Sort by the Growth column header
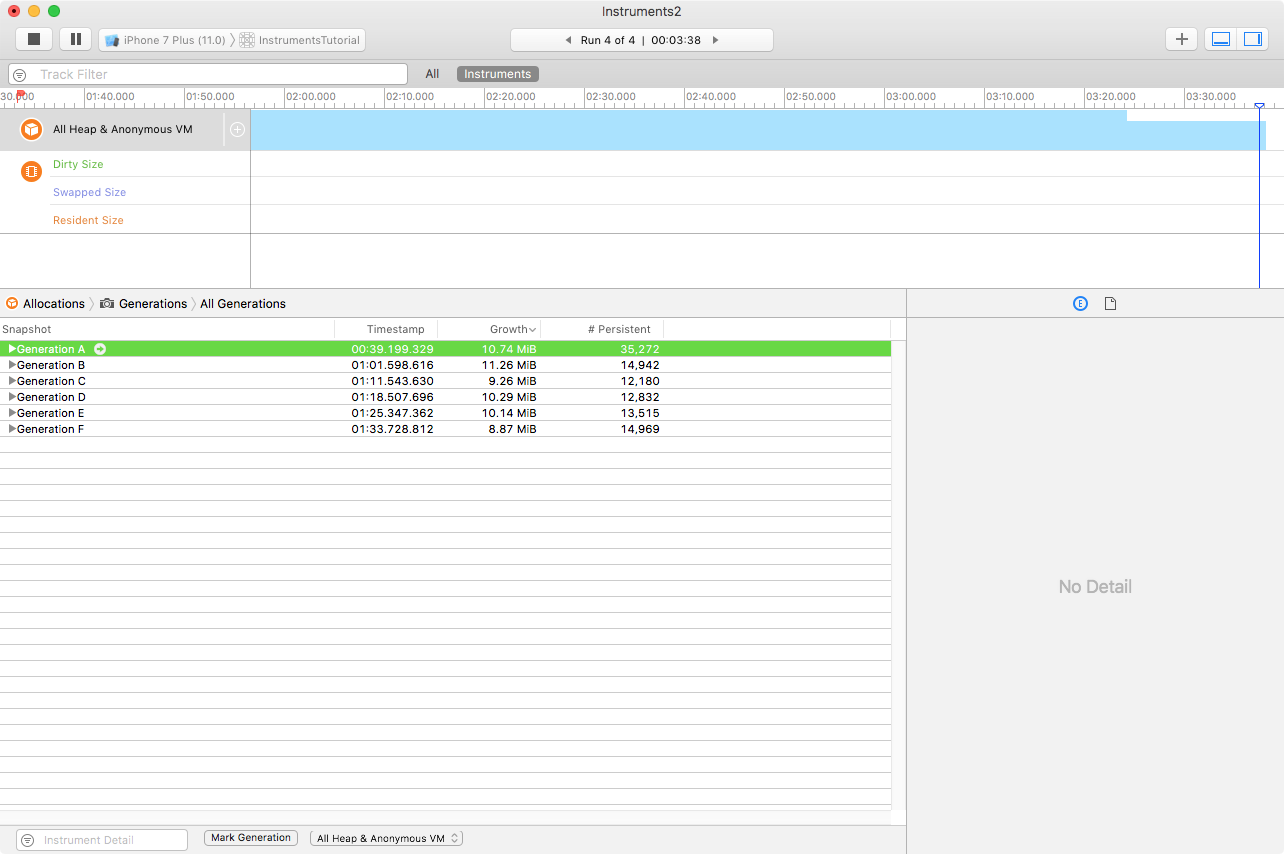 click(489, 329)
